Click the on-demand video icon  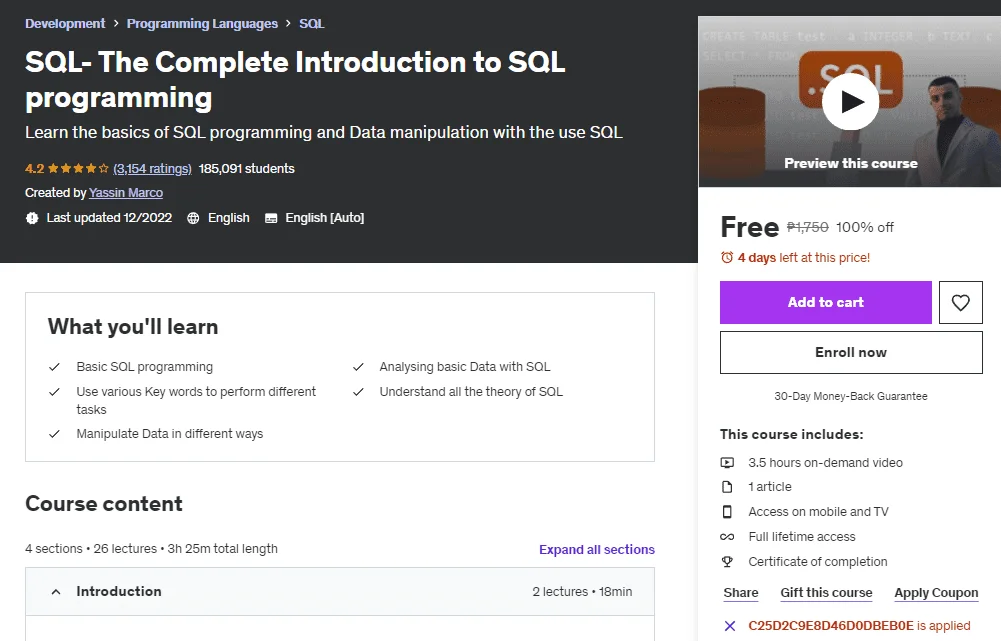727,462
